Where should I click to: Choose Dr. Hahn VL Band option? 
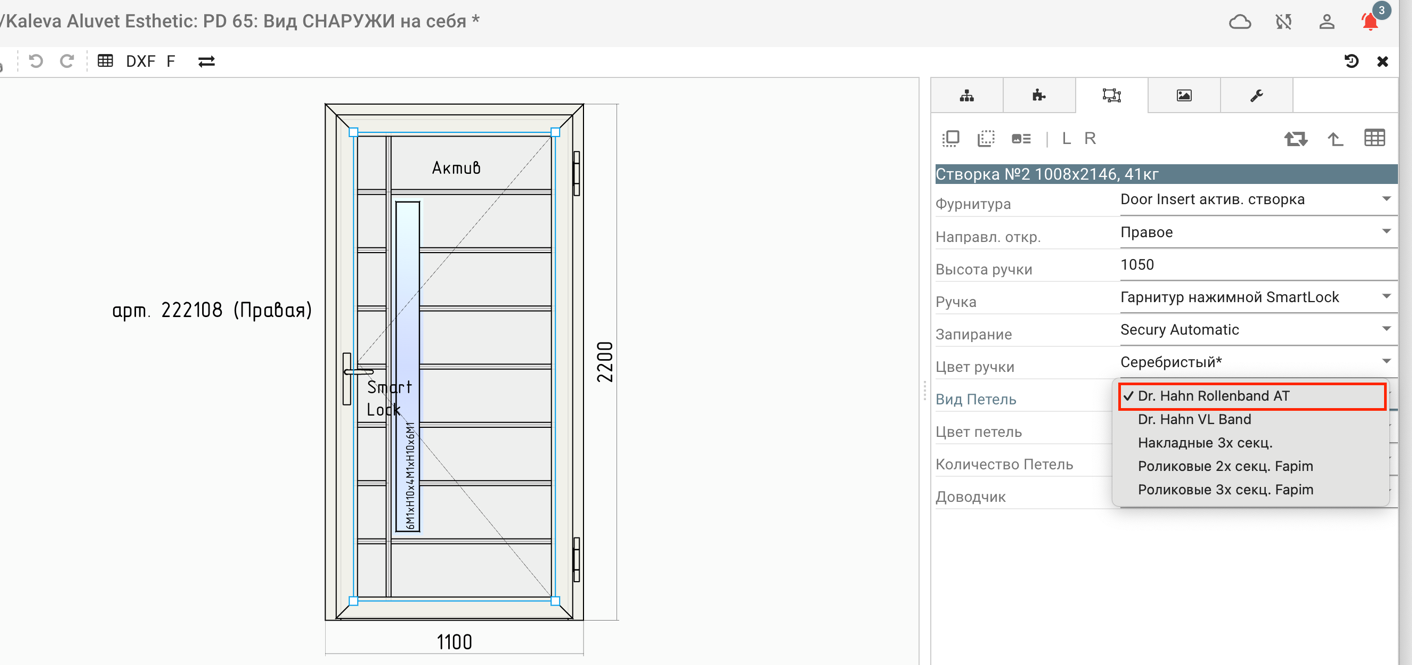[x=1252, y=420]
